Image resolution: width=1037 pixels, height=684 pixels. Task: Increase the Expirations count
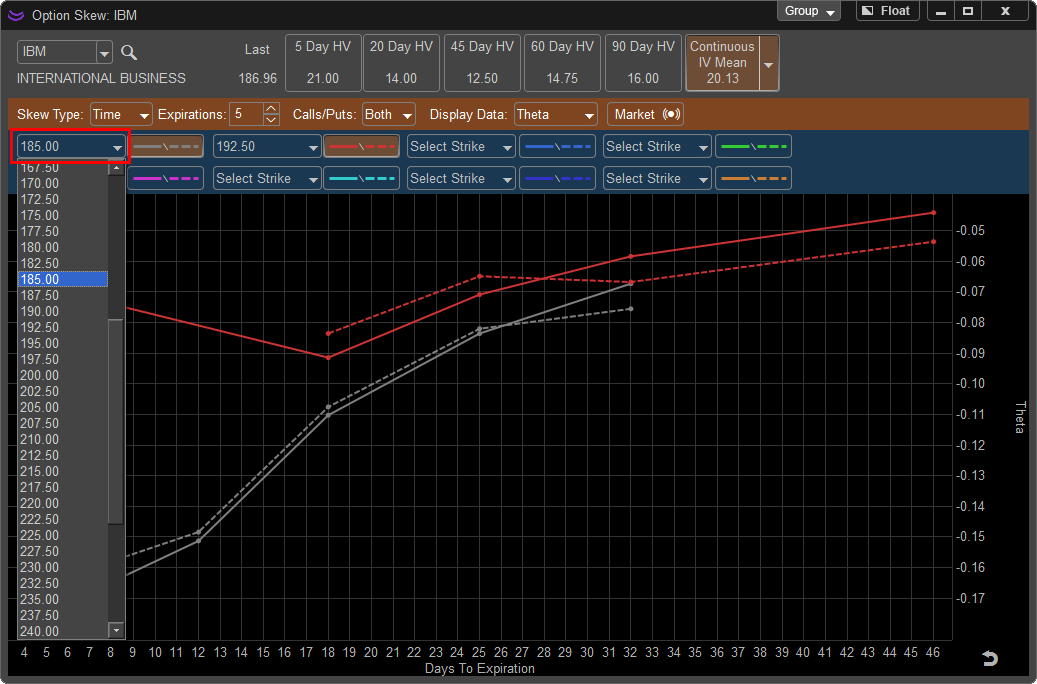[271, 108]
